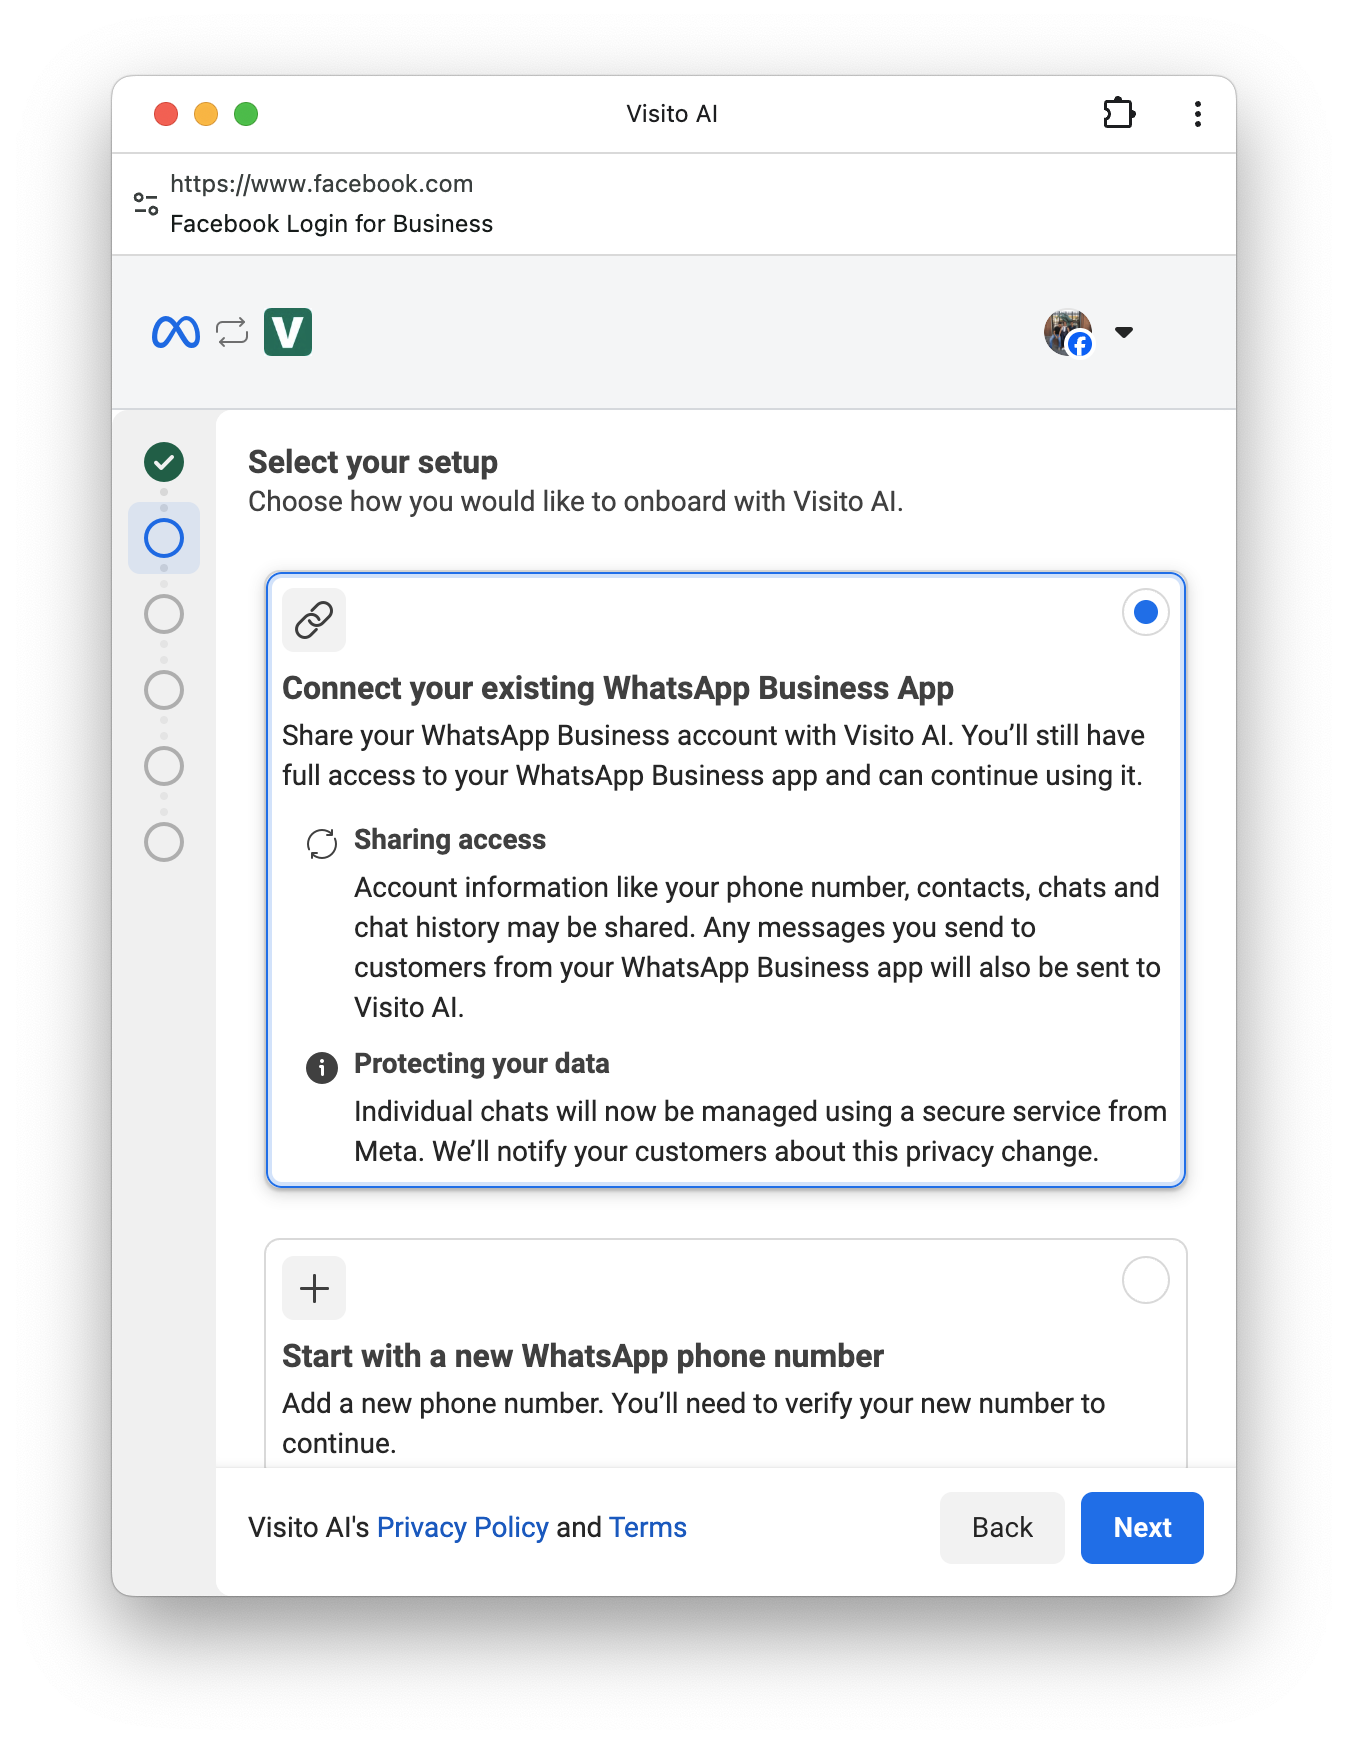
Task: Click the 'Select your setup' heading
Action: 373,462
